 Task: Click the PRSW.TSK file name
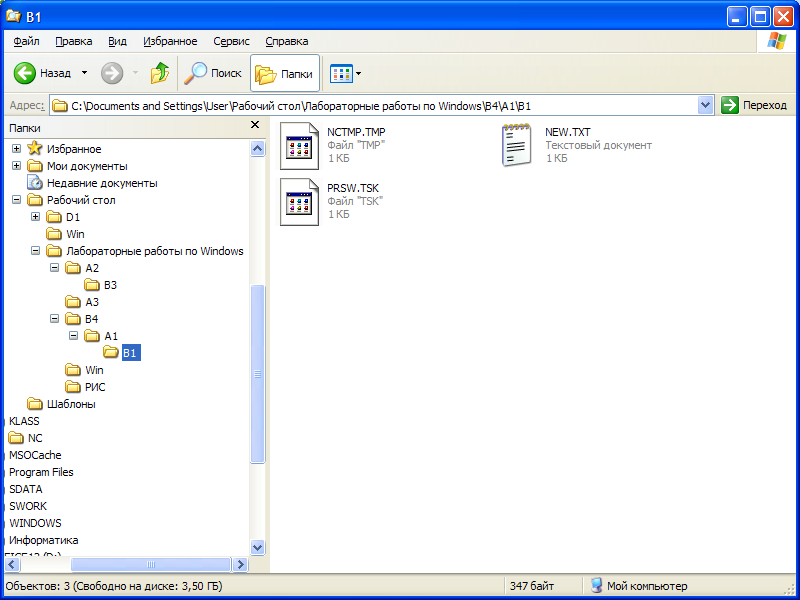353,188
